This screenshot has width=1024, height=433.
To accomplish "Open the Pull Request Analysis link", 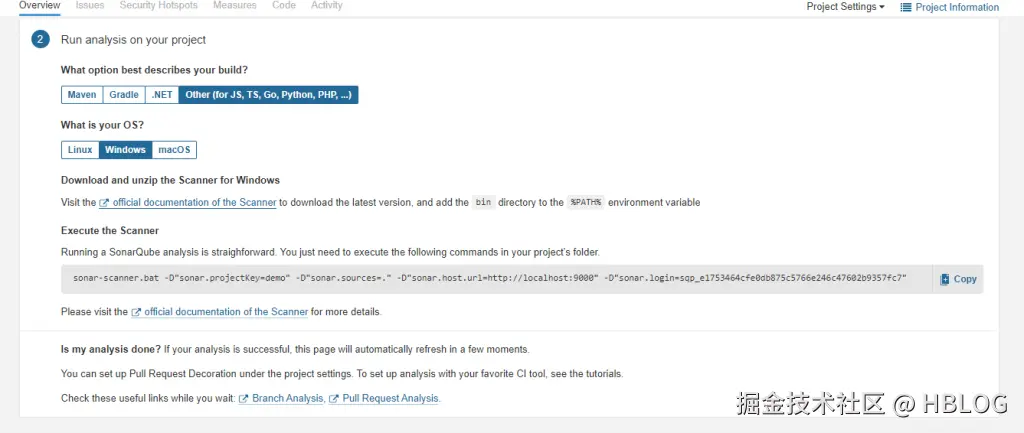I will point(390,398).
